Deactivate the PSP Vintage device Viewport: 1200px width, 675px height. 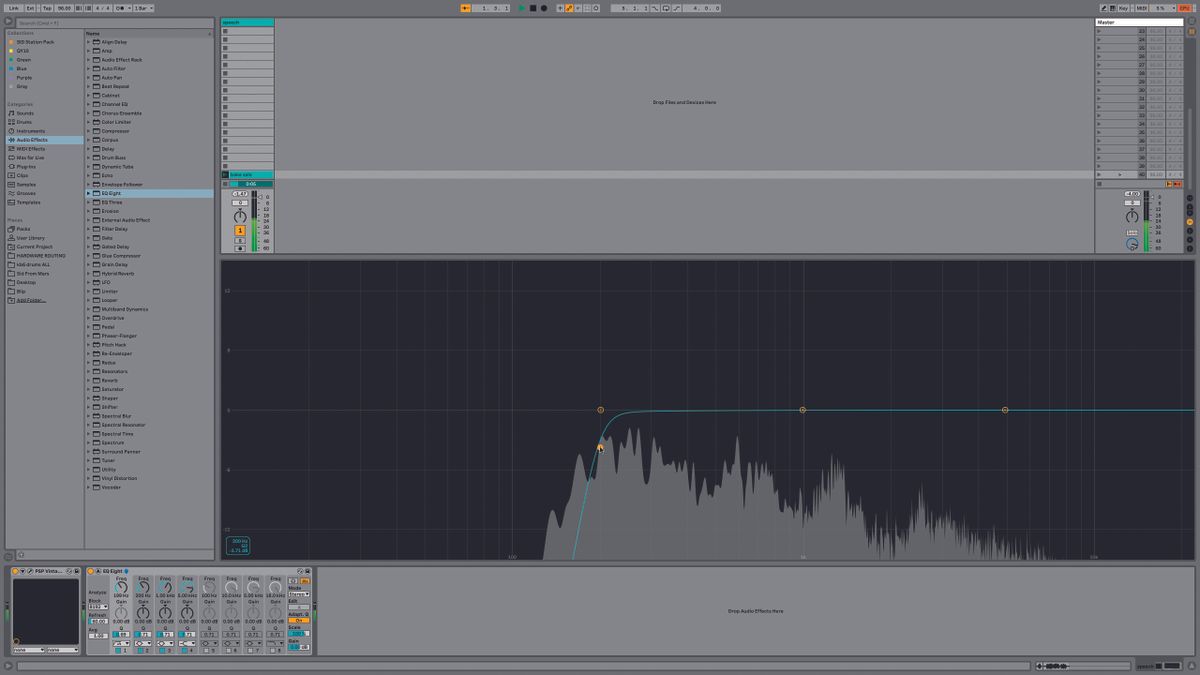14,571
